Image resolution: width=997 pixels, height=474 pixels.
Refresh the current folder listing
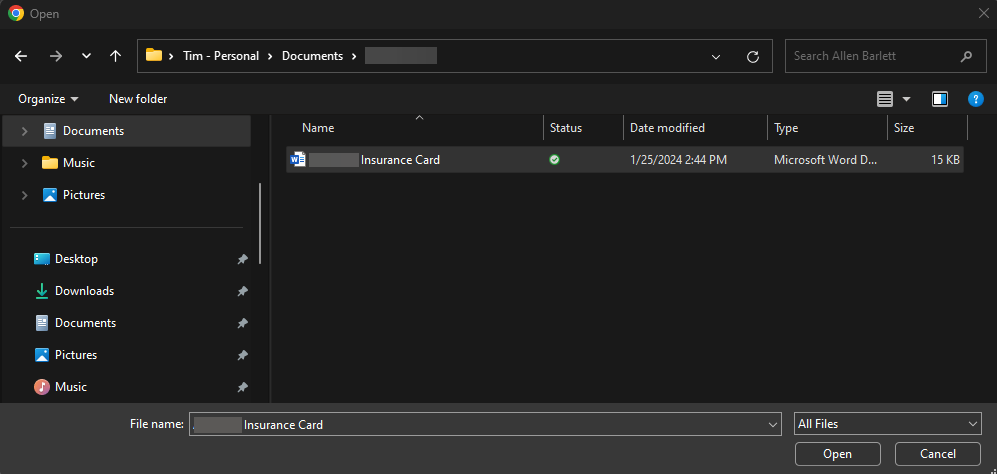(x=753, y=57)
